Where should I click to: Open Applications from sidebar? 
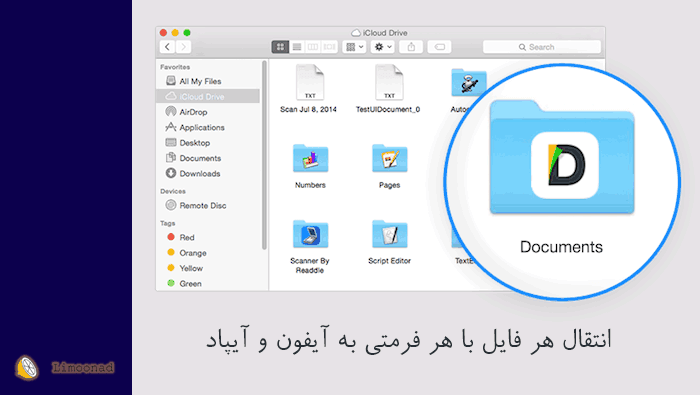click(208, 127)
